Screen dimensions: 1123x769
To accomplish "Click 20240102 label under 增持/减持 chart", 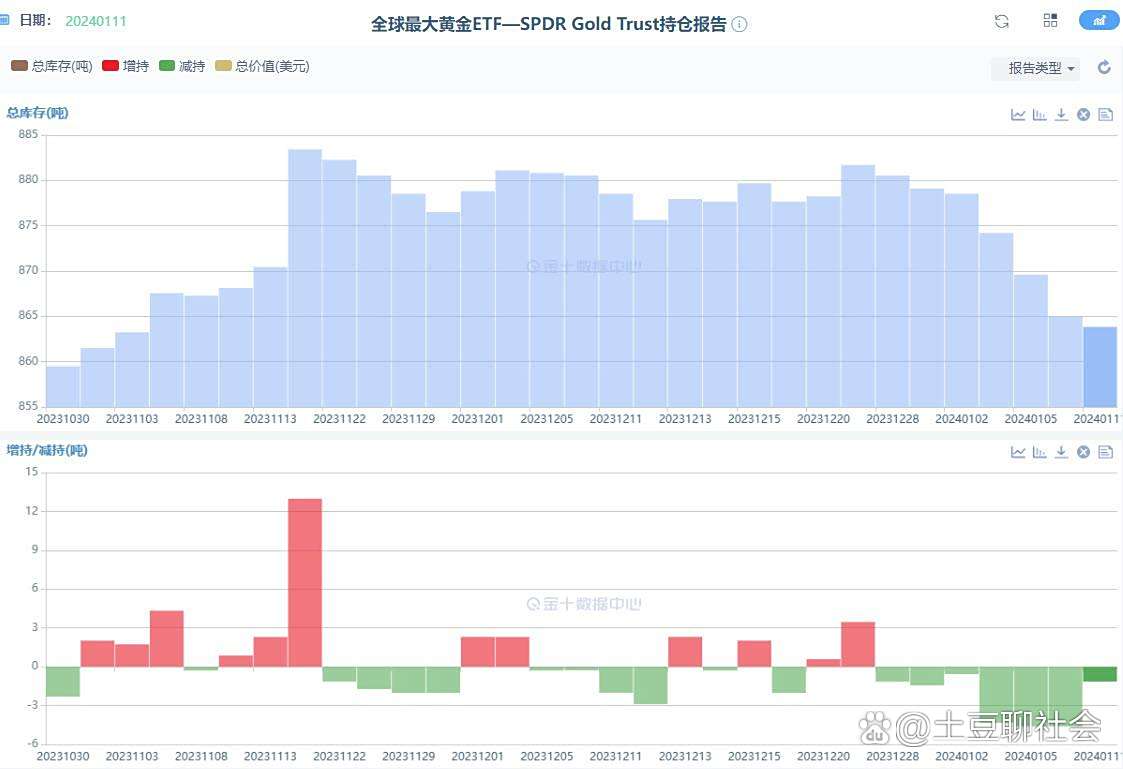I will pyautogui.click(x=962, y=756).
